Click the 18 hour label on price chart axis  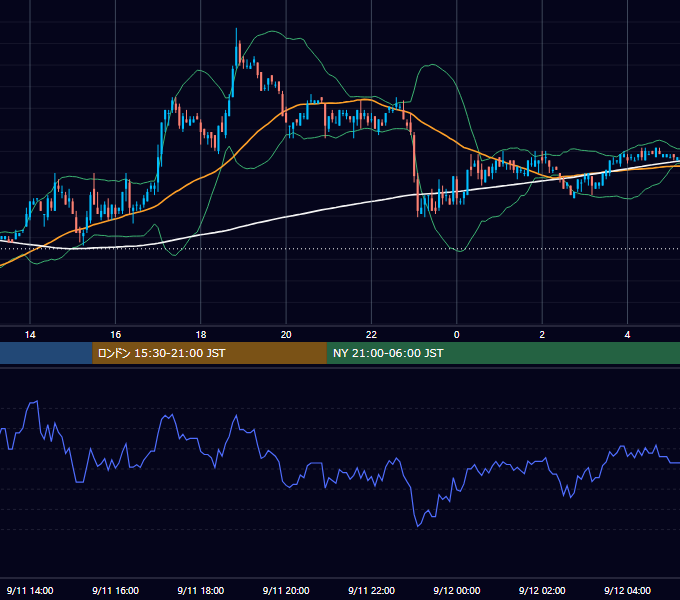[x=201, y=335]
